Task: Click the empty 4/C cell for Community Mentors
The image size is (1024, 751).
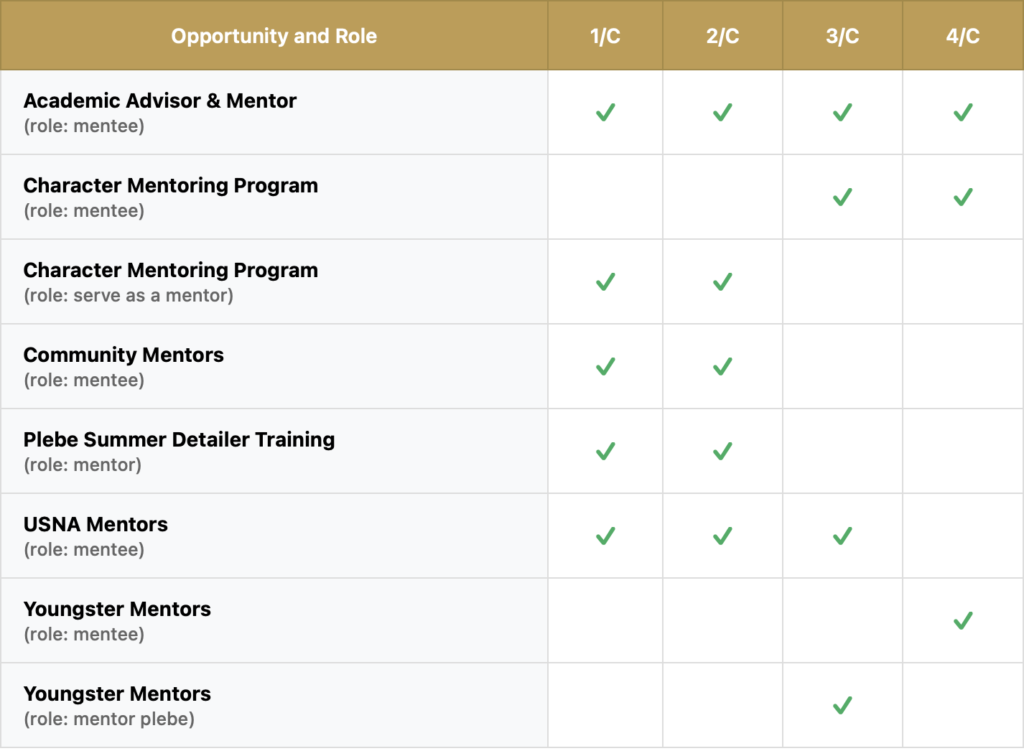Action: click(x=962, y=367)
